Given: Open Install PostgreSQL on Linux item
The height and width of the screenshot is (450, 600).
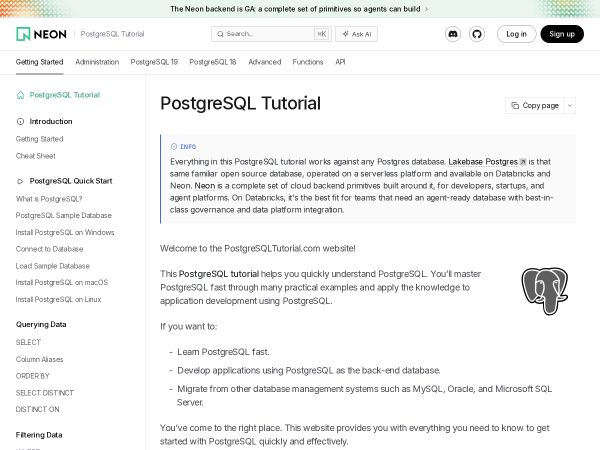Looking at the screenshot, I should coord(59,299).
